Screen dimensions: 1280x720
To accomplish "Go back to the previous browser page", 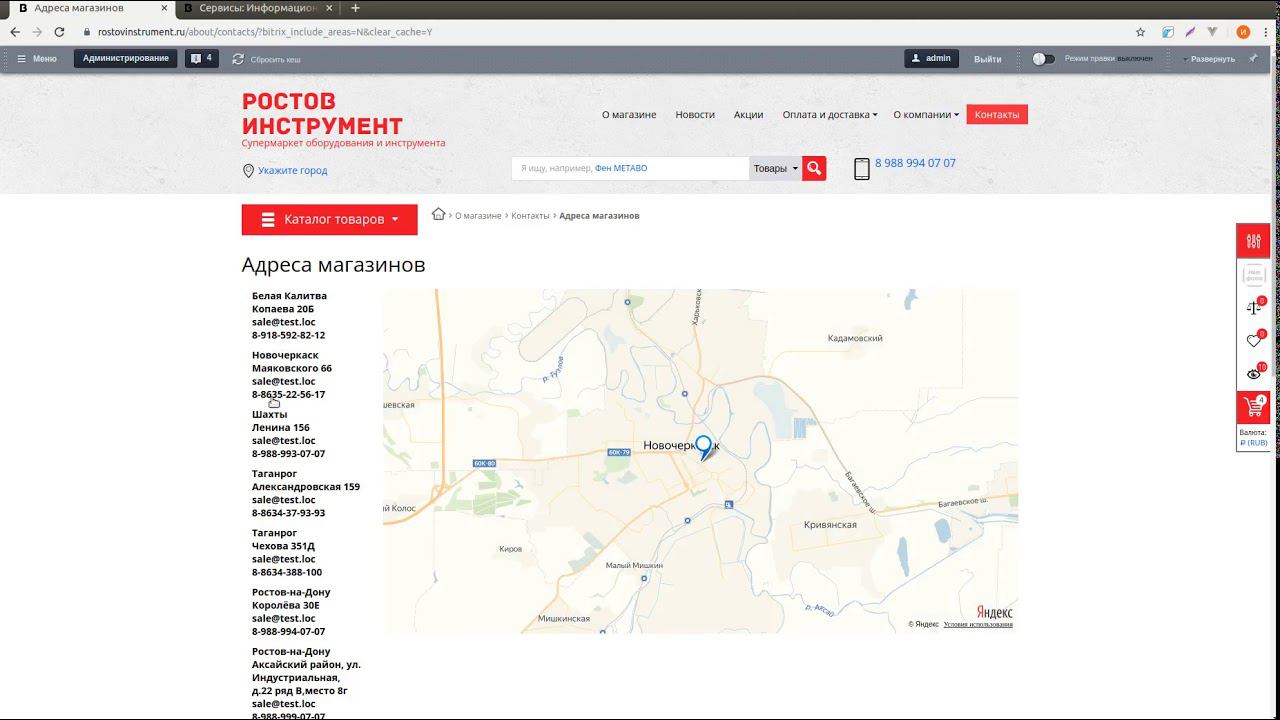I will coord(15,32).
